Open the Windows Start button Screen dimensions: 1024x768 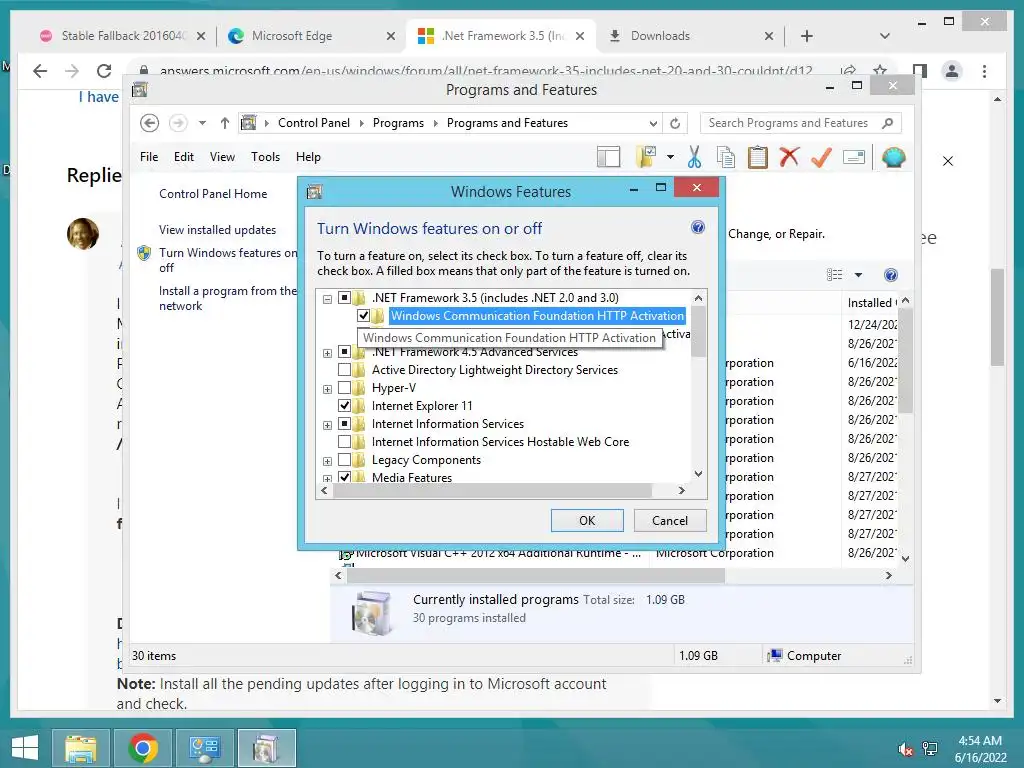25,748
